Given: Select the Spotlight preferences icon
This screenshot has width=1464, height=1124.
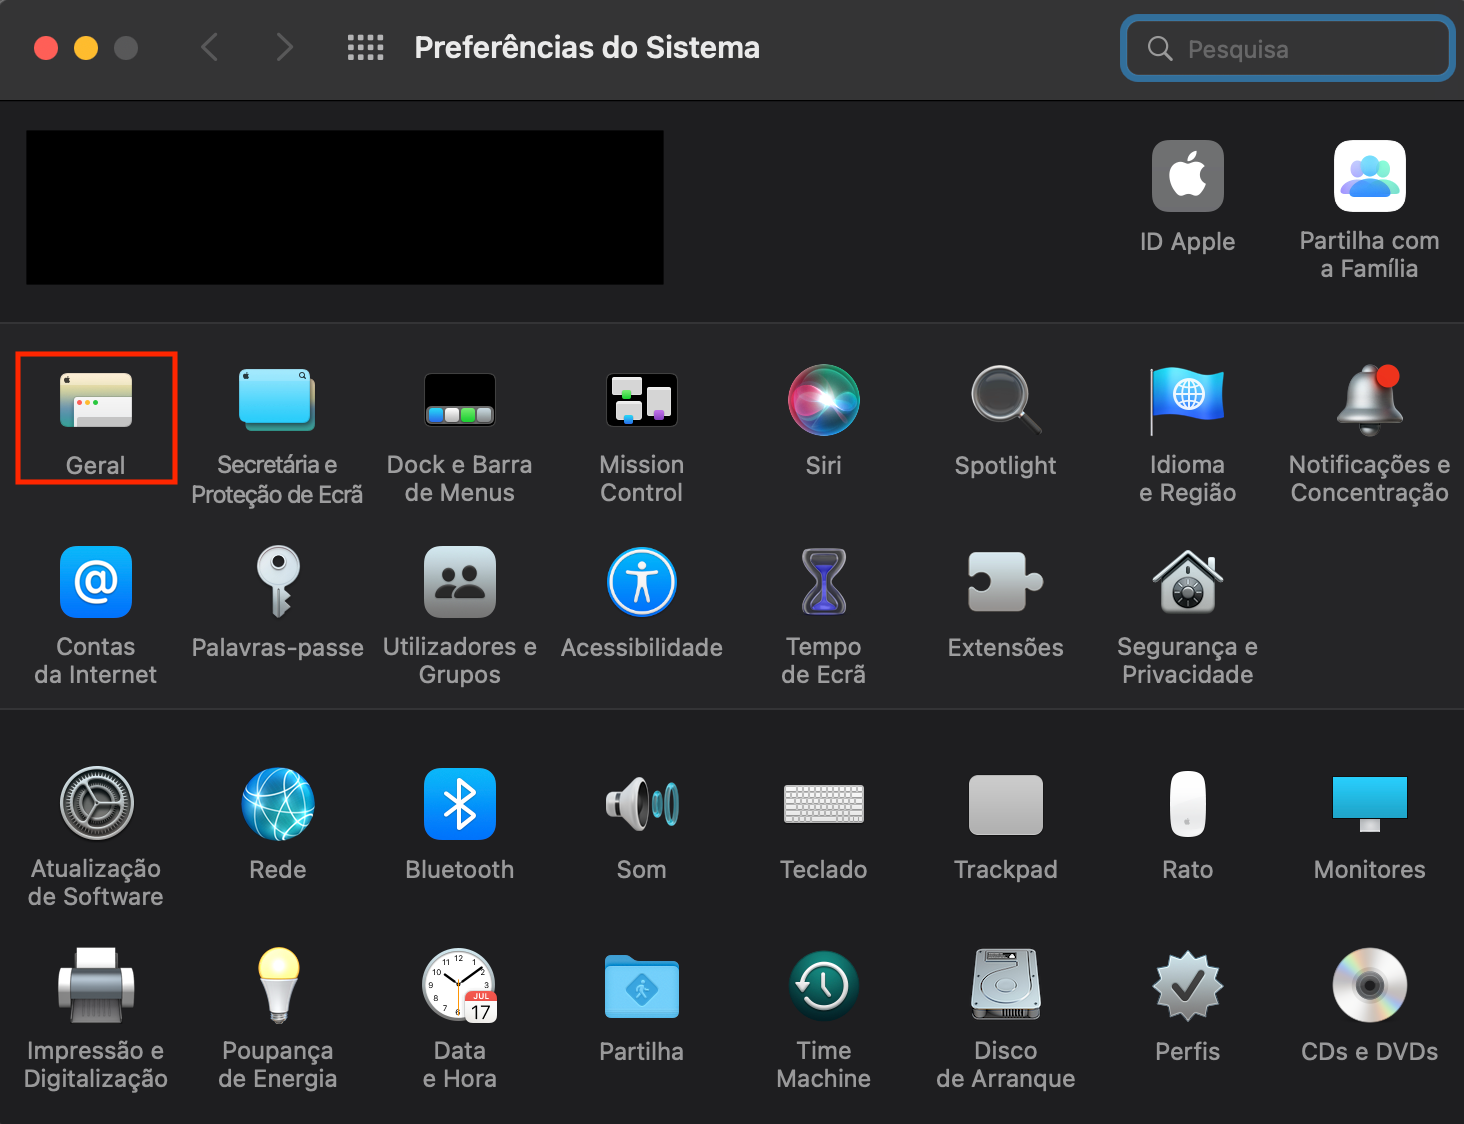Looking at the screenshot, I should (1005, 401).
